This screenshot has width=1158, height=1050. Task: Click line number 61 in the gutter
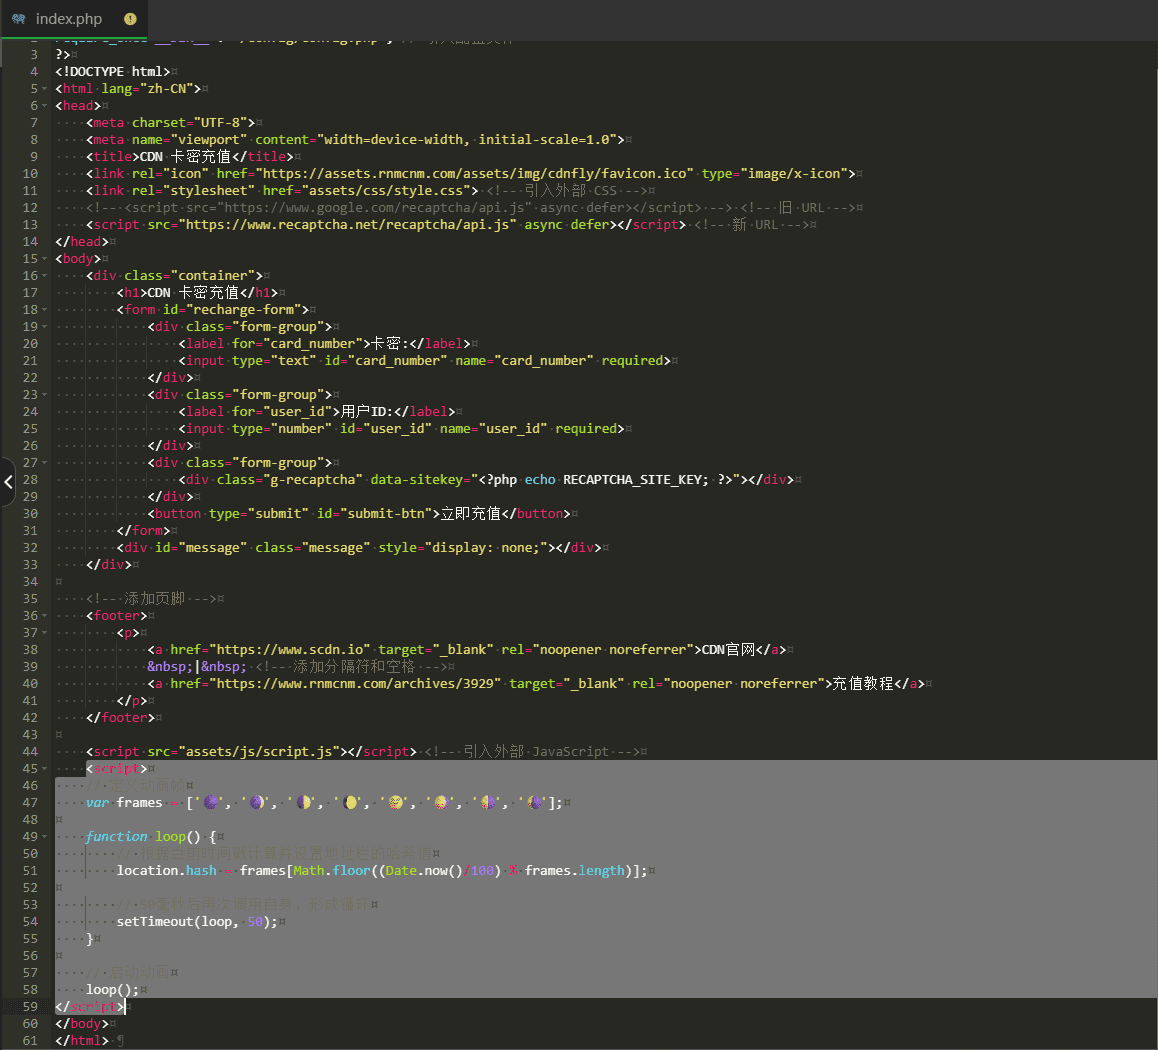pyautogui.click(x=30, y=1040)
